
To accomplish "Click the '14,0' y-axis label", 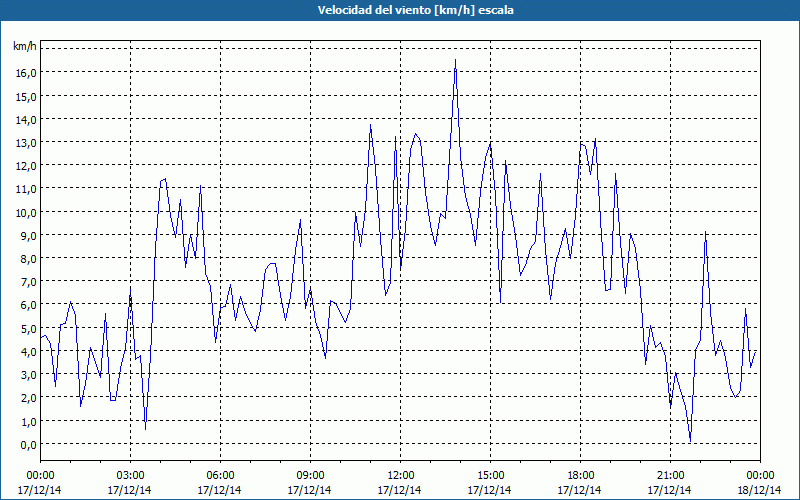I will 26,120.
